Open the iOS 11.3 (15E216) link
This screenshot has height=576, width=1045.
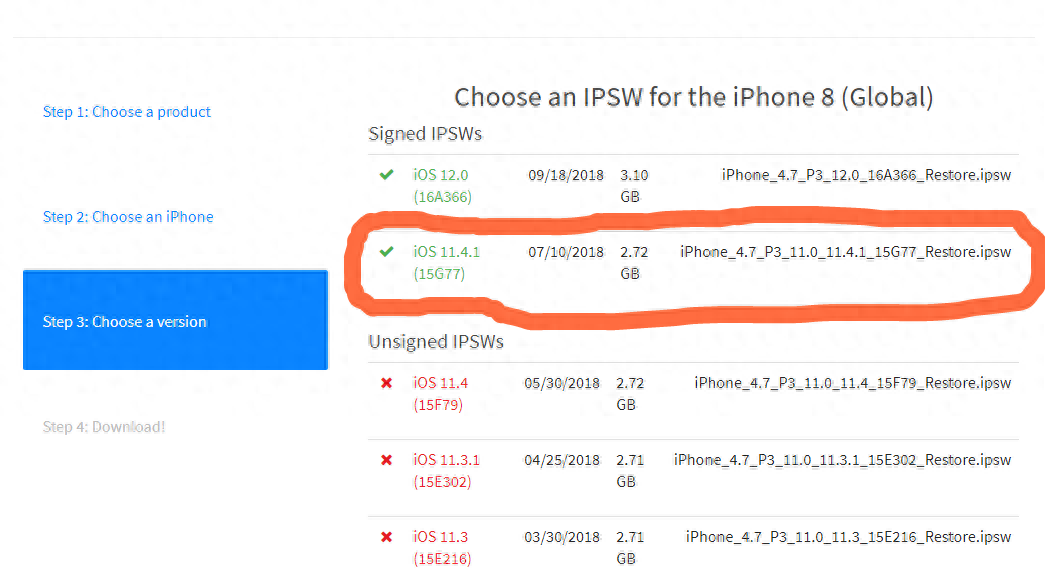tap(441, 547)
